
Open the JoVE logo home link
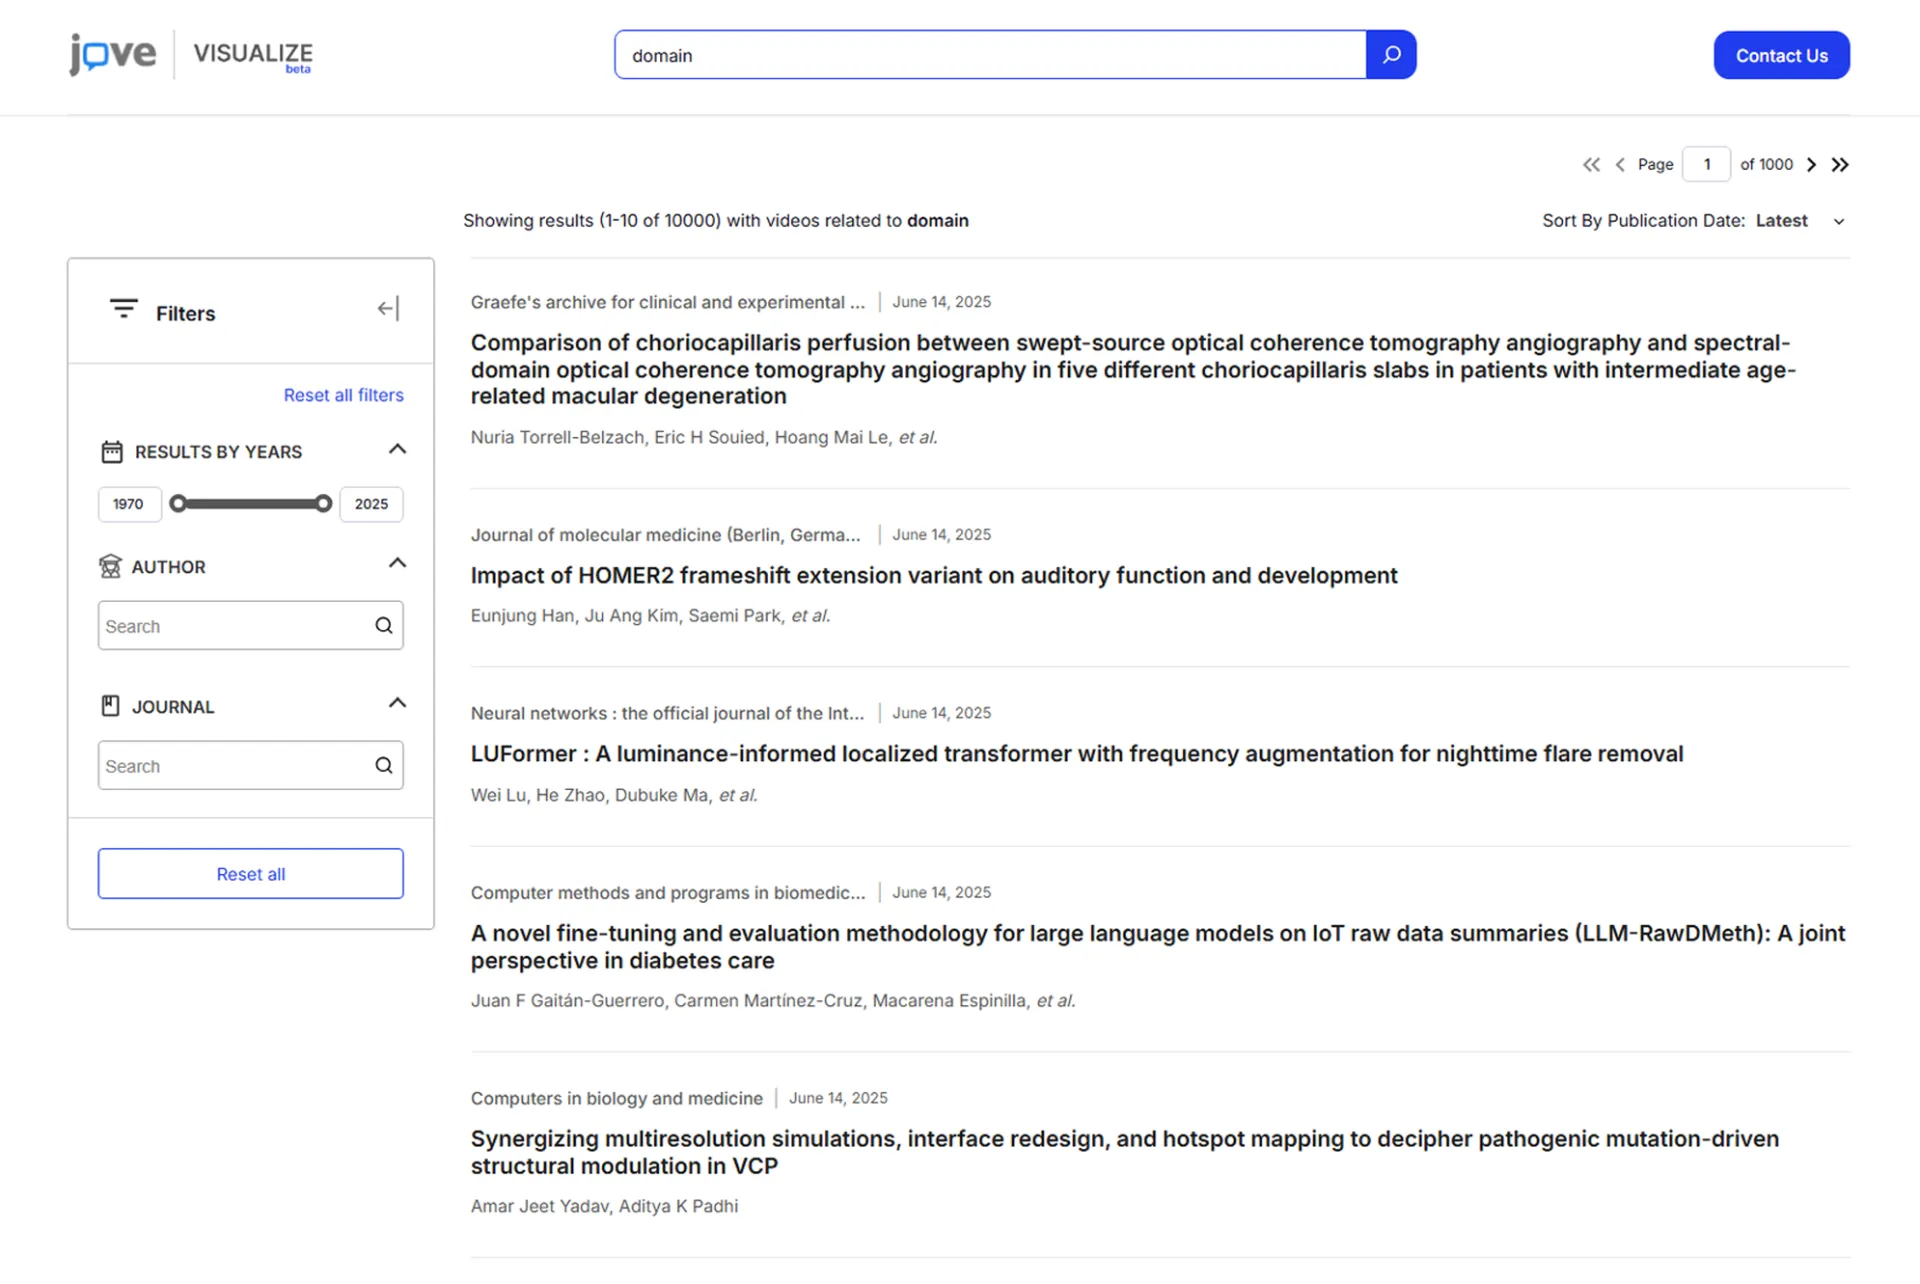(113, 54)
